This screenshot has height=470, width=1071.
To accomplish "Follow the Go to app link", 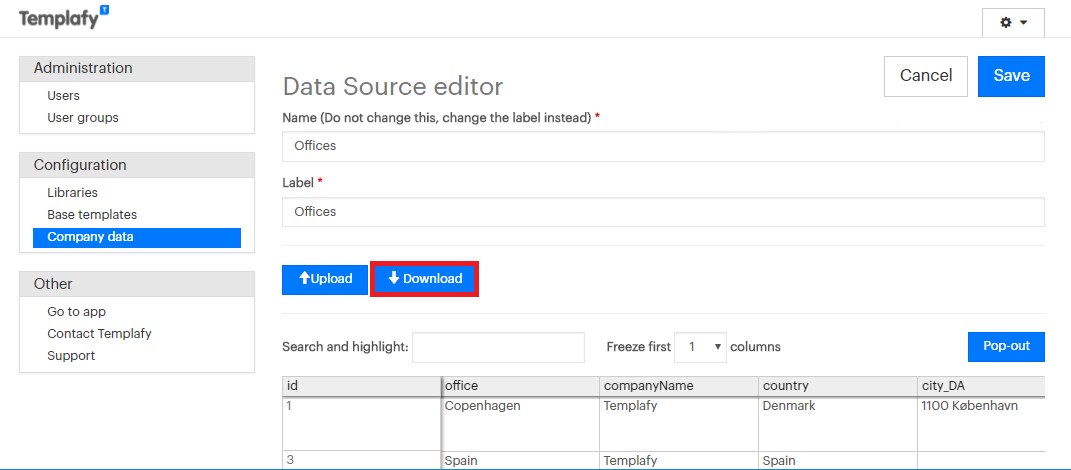I will pos(76,312).
